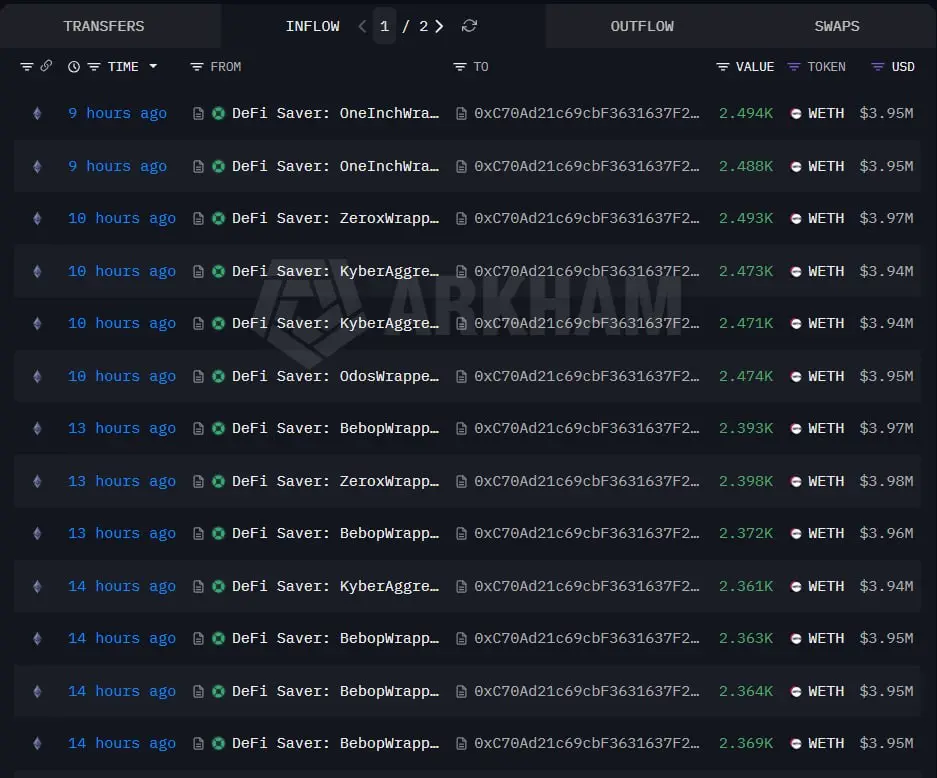Screen dimensions: 937x778
Task: Expand the TIME sort dropdown arrow
Action: tap(153, 66)
